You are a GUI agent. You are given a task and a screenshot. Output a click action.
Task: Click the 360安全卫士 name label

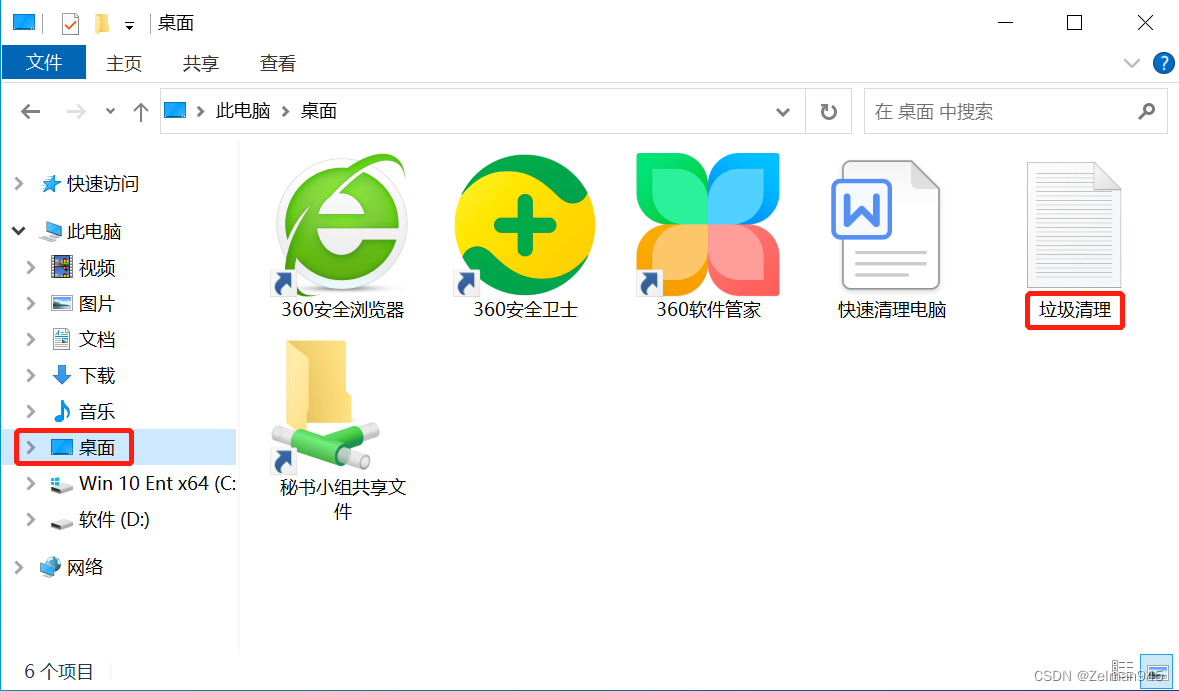(x=525, y=309)
